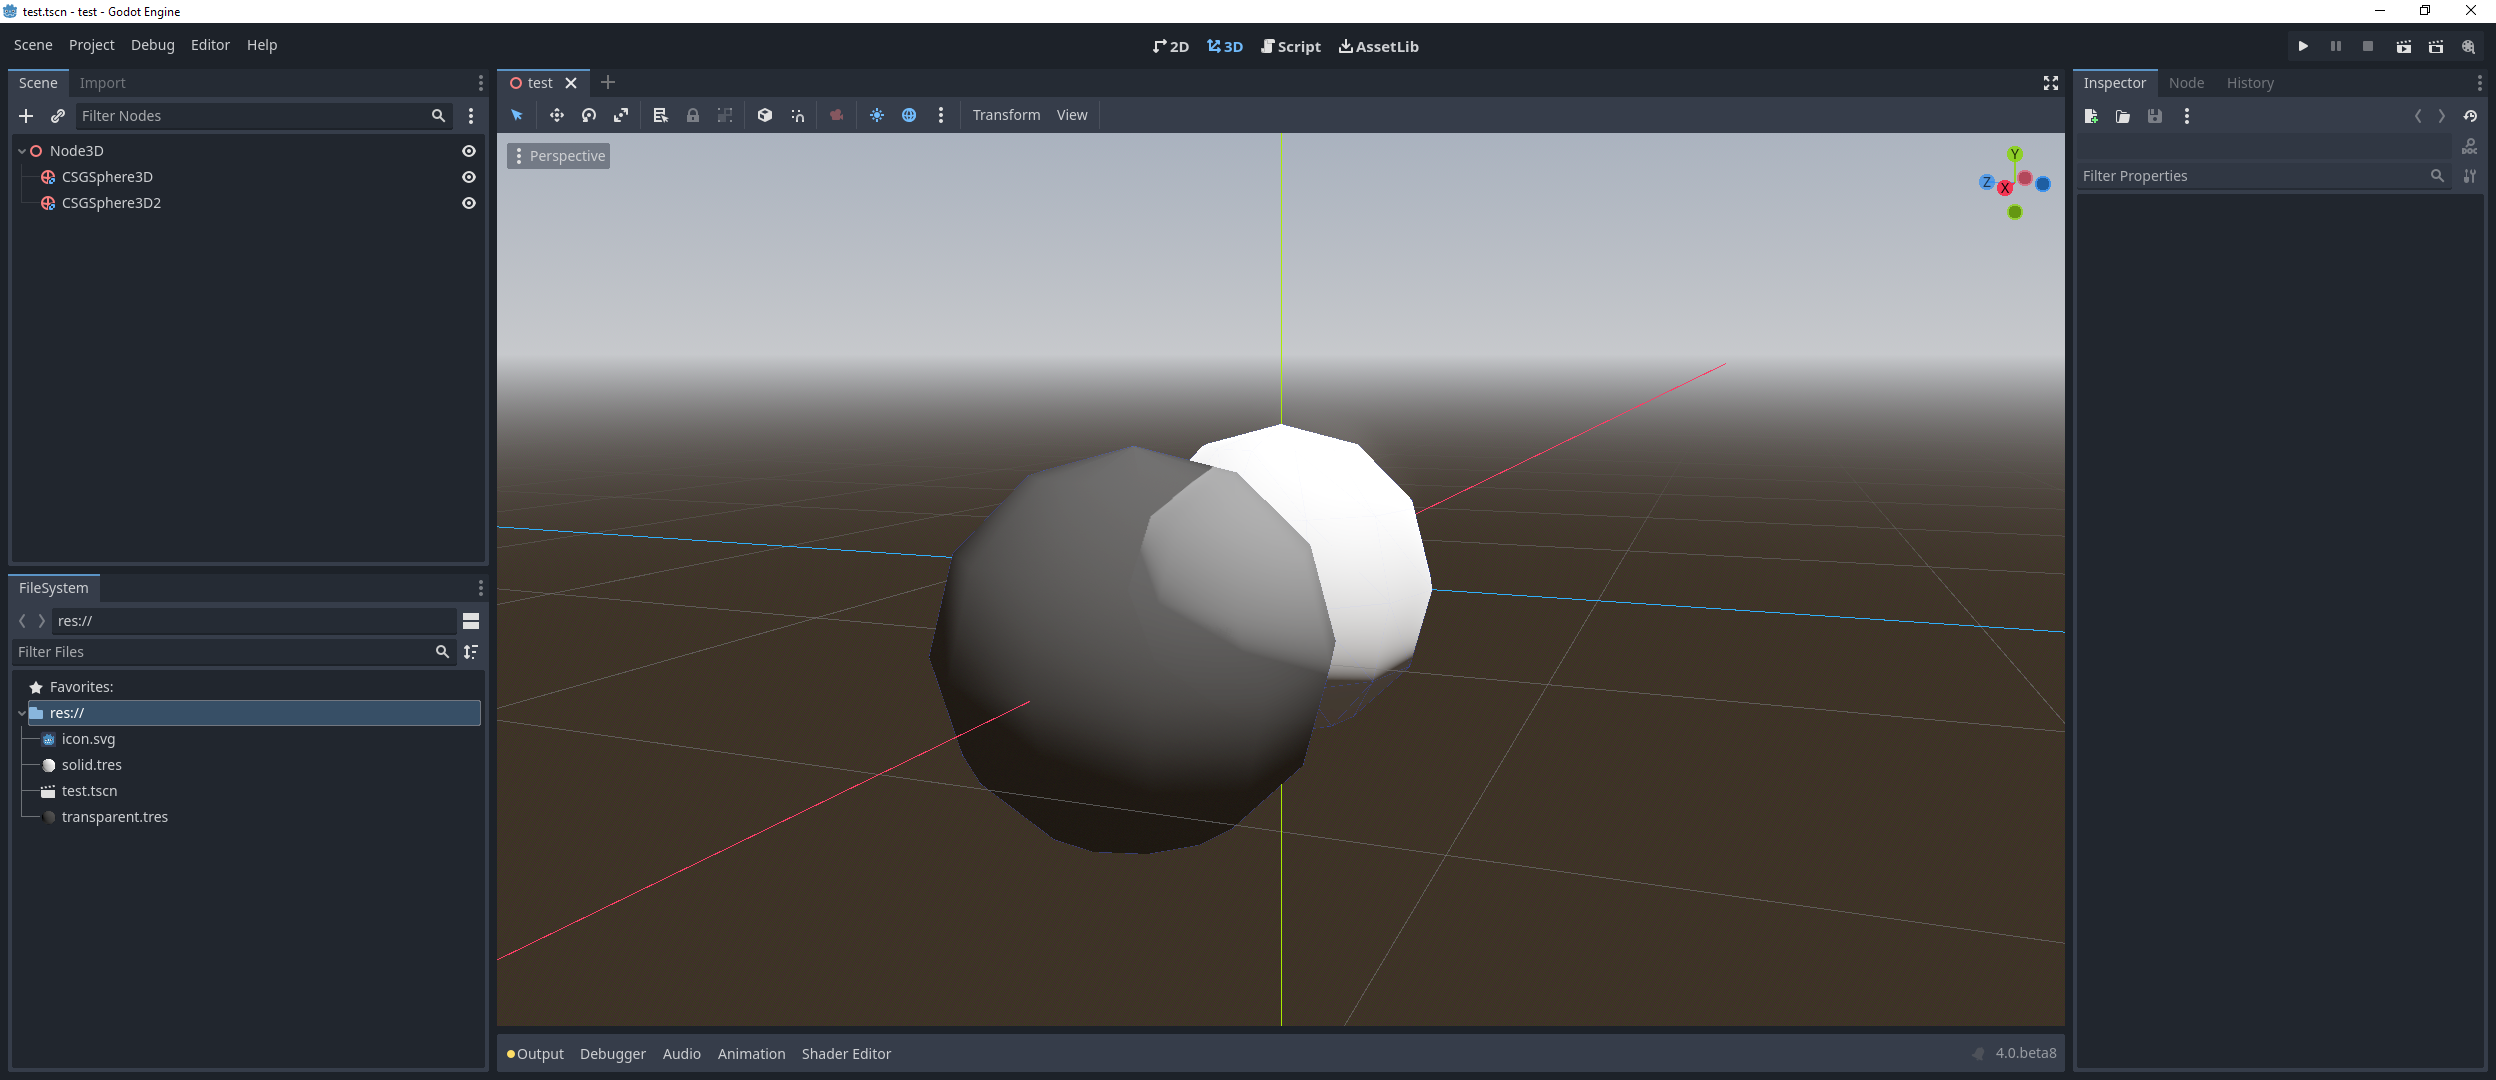The width and height of the screenshot is (2496, 1080).
Task: Toggle the preview environment globe icon
Action: [909, 115]
